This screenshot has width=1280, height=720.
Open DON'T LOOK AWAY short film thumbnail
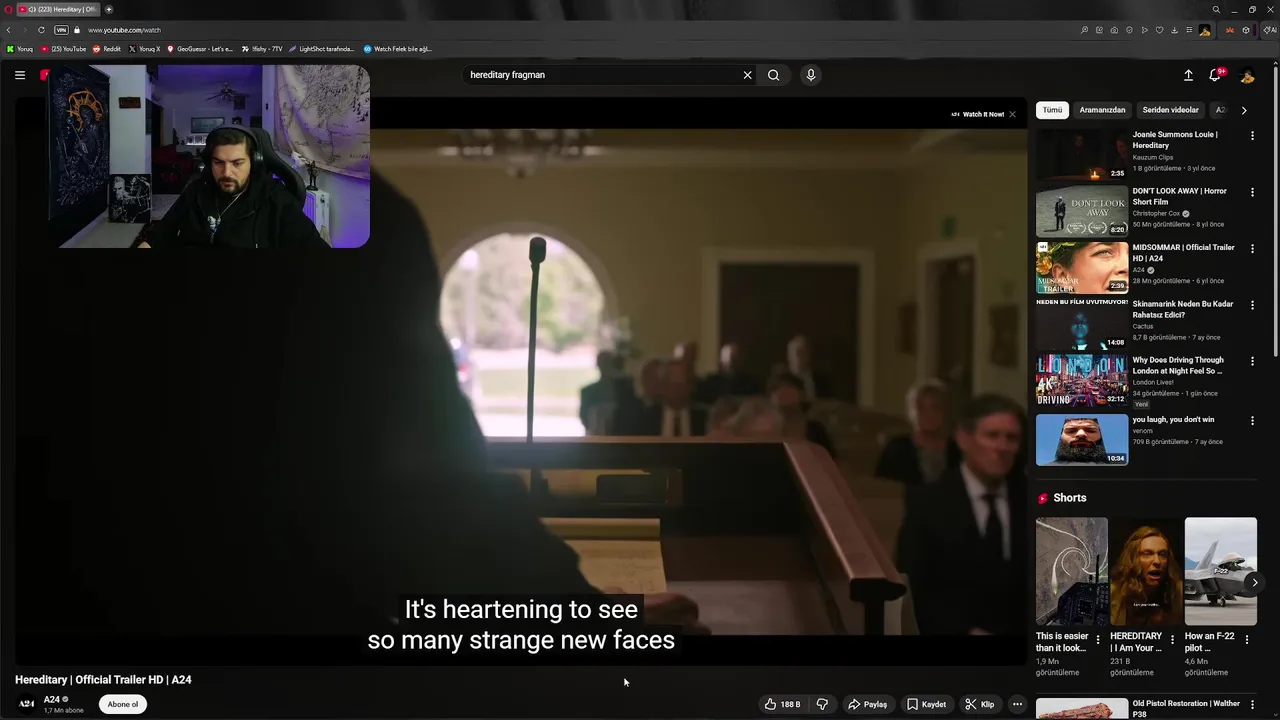pyautogui.click(x=1082, y=211)
